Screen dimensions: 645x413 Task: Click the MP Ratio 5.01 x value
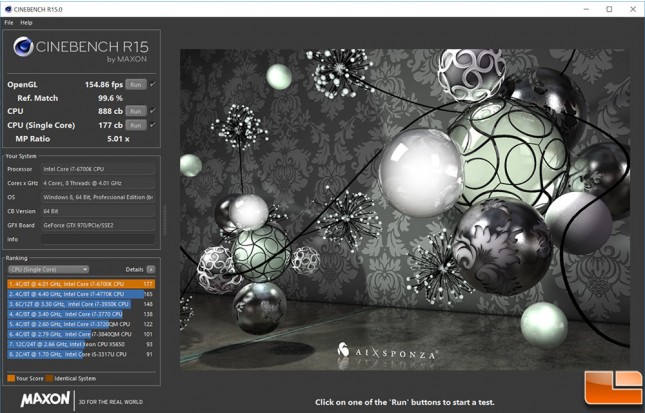pos(118,139)
